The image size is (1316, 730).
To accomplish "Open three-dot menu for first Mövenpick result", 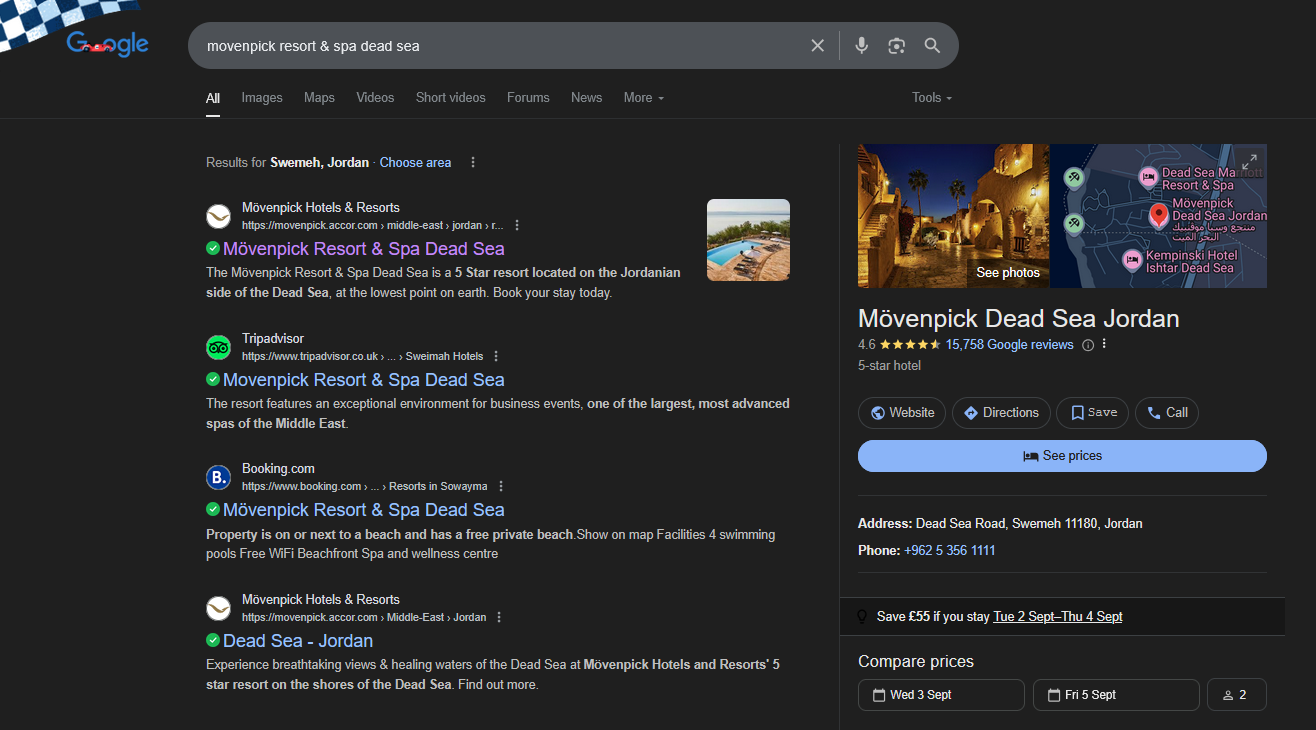I will (517, 225).
